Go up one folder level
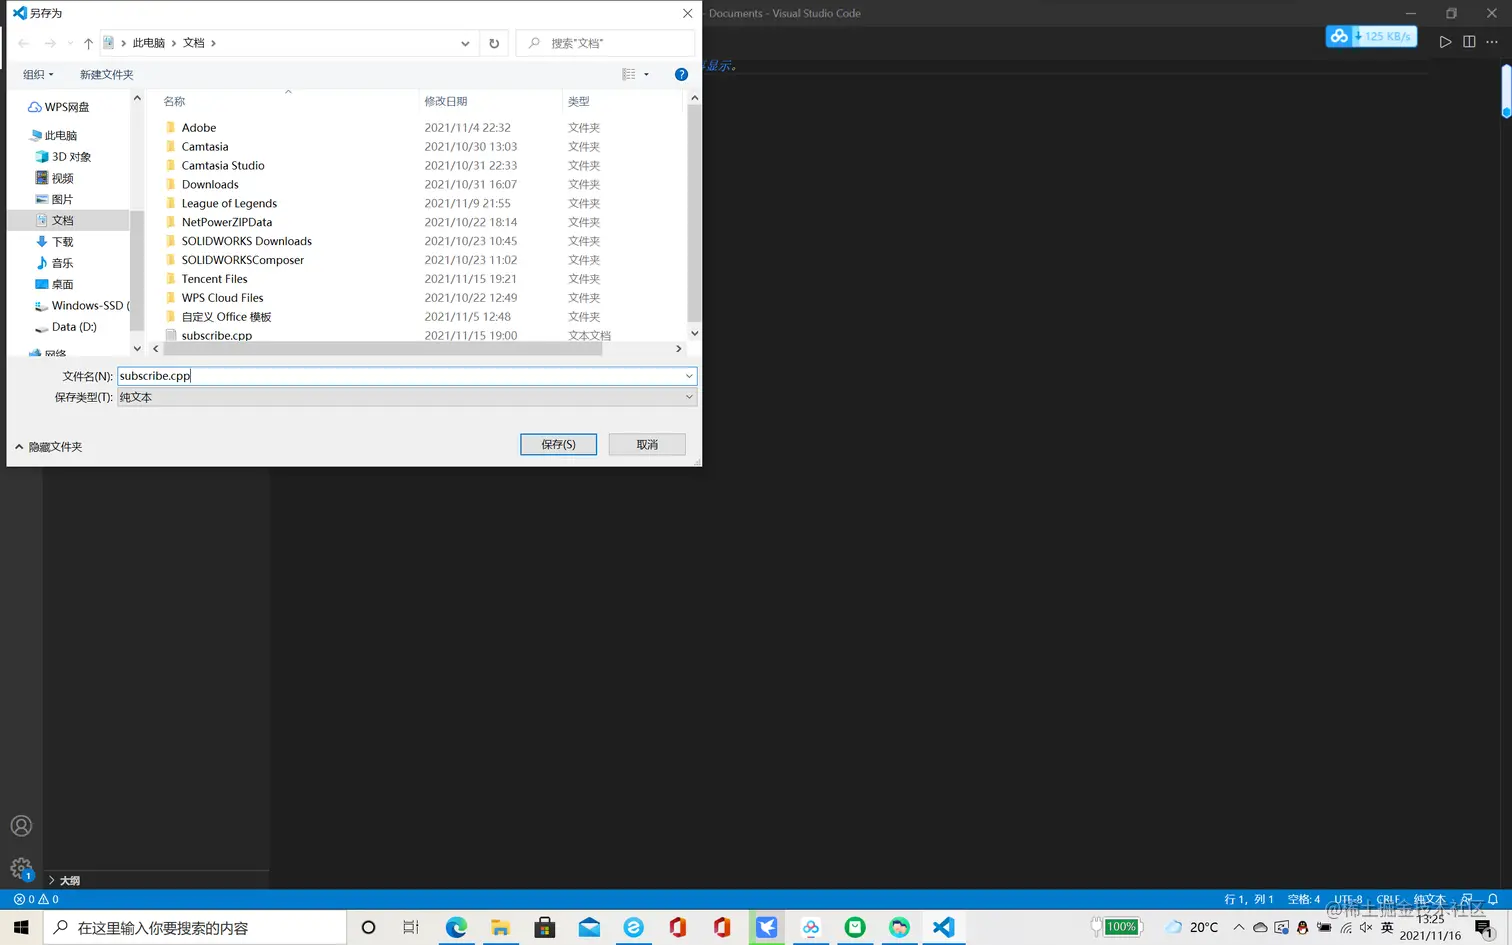The width and height of the screenshot is (1512, 945). click(x=88, y=43)
